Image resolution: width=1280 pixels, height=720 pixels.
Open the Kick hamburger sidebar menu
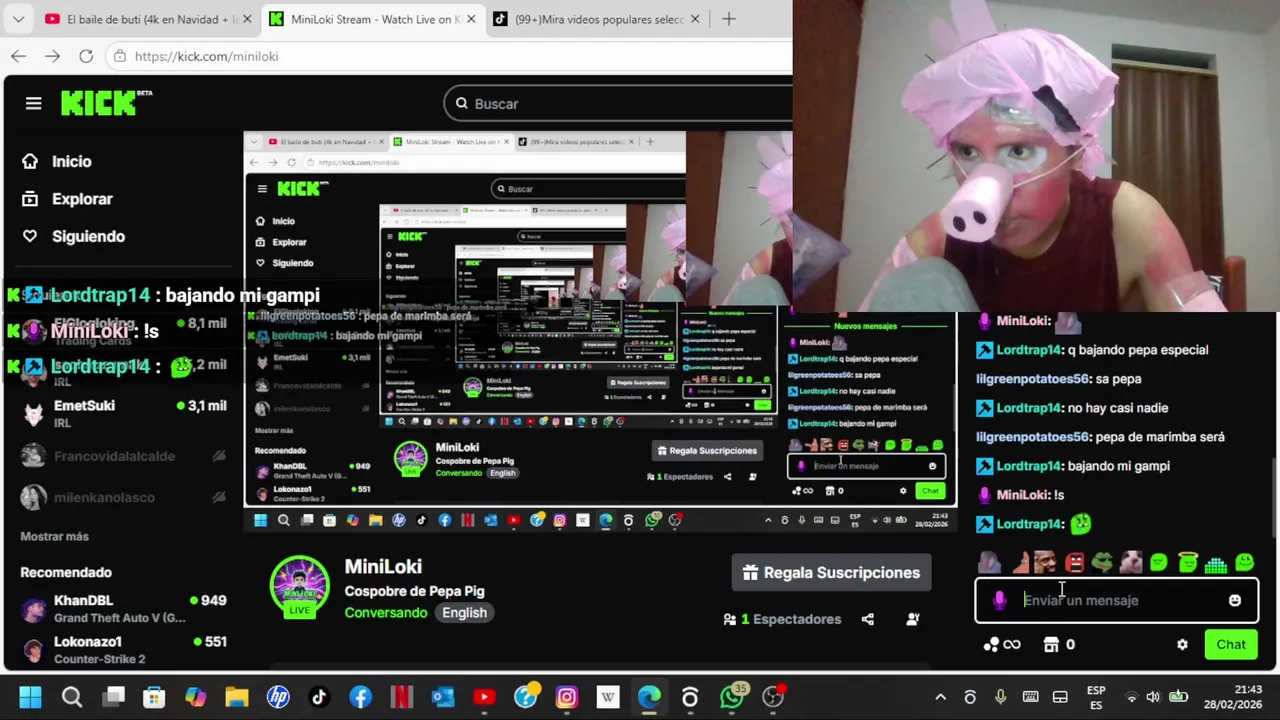[33, 103]
